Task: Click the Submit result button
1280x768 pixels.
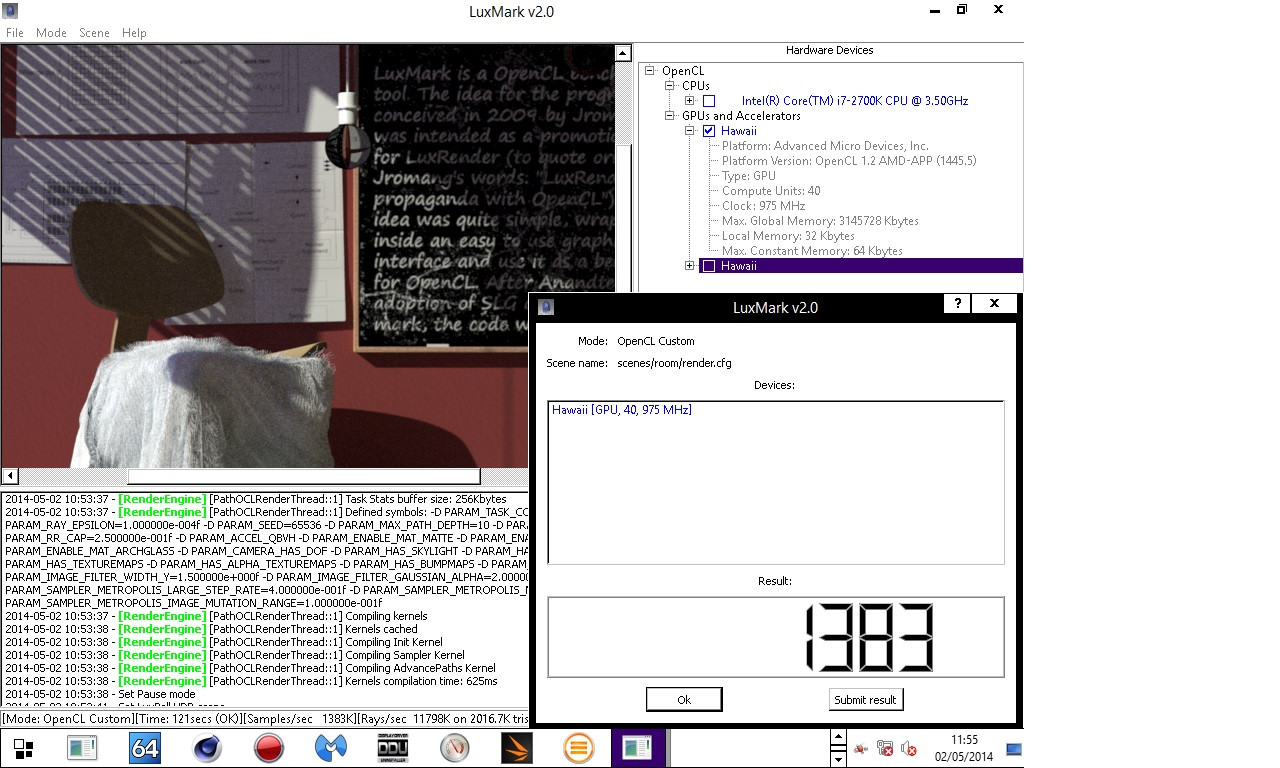Action: coord(866,699)
